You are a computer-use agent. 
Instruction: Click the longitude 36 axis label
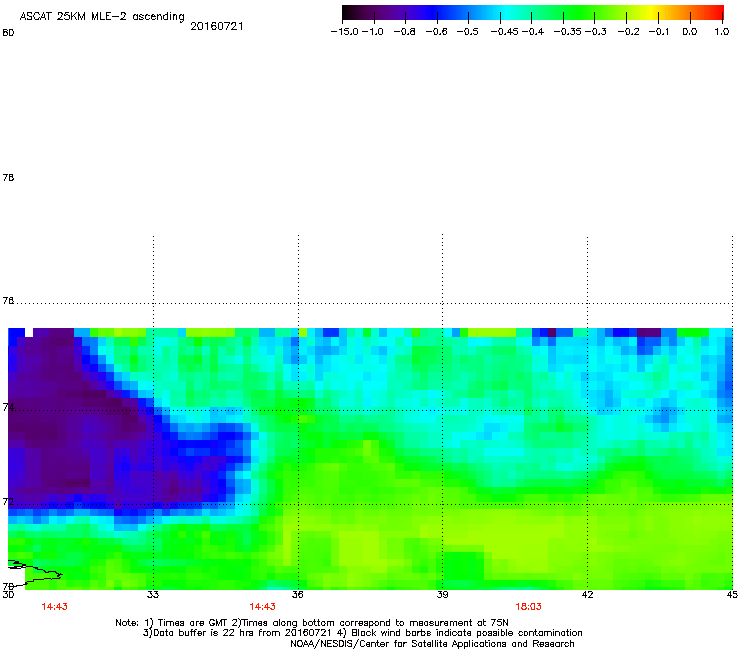tap(297, 595)
